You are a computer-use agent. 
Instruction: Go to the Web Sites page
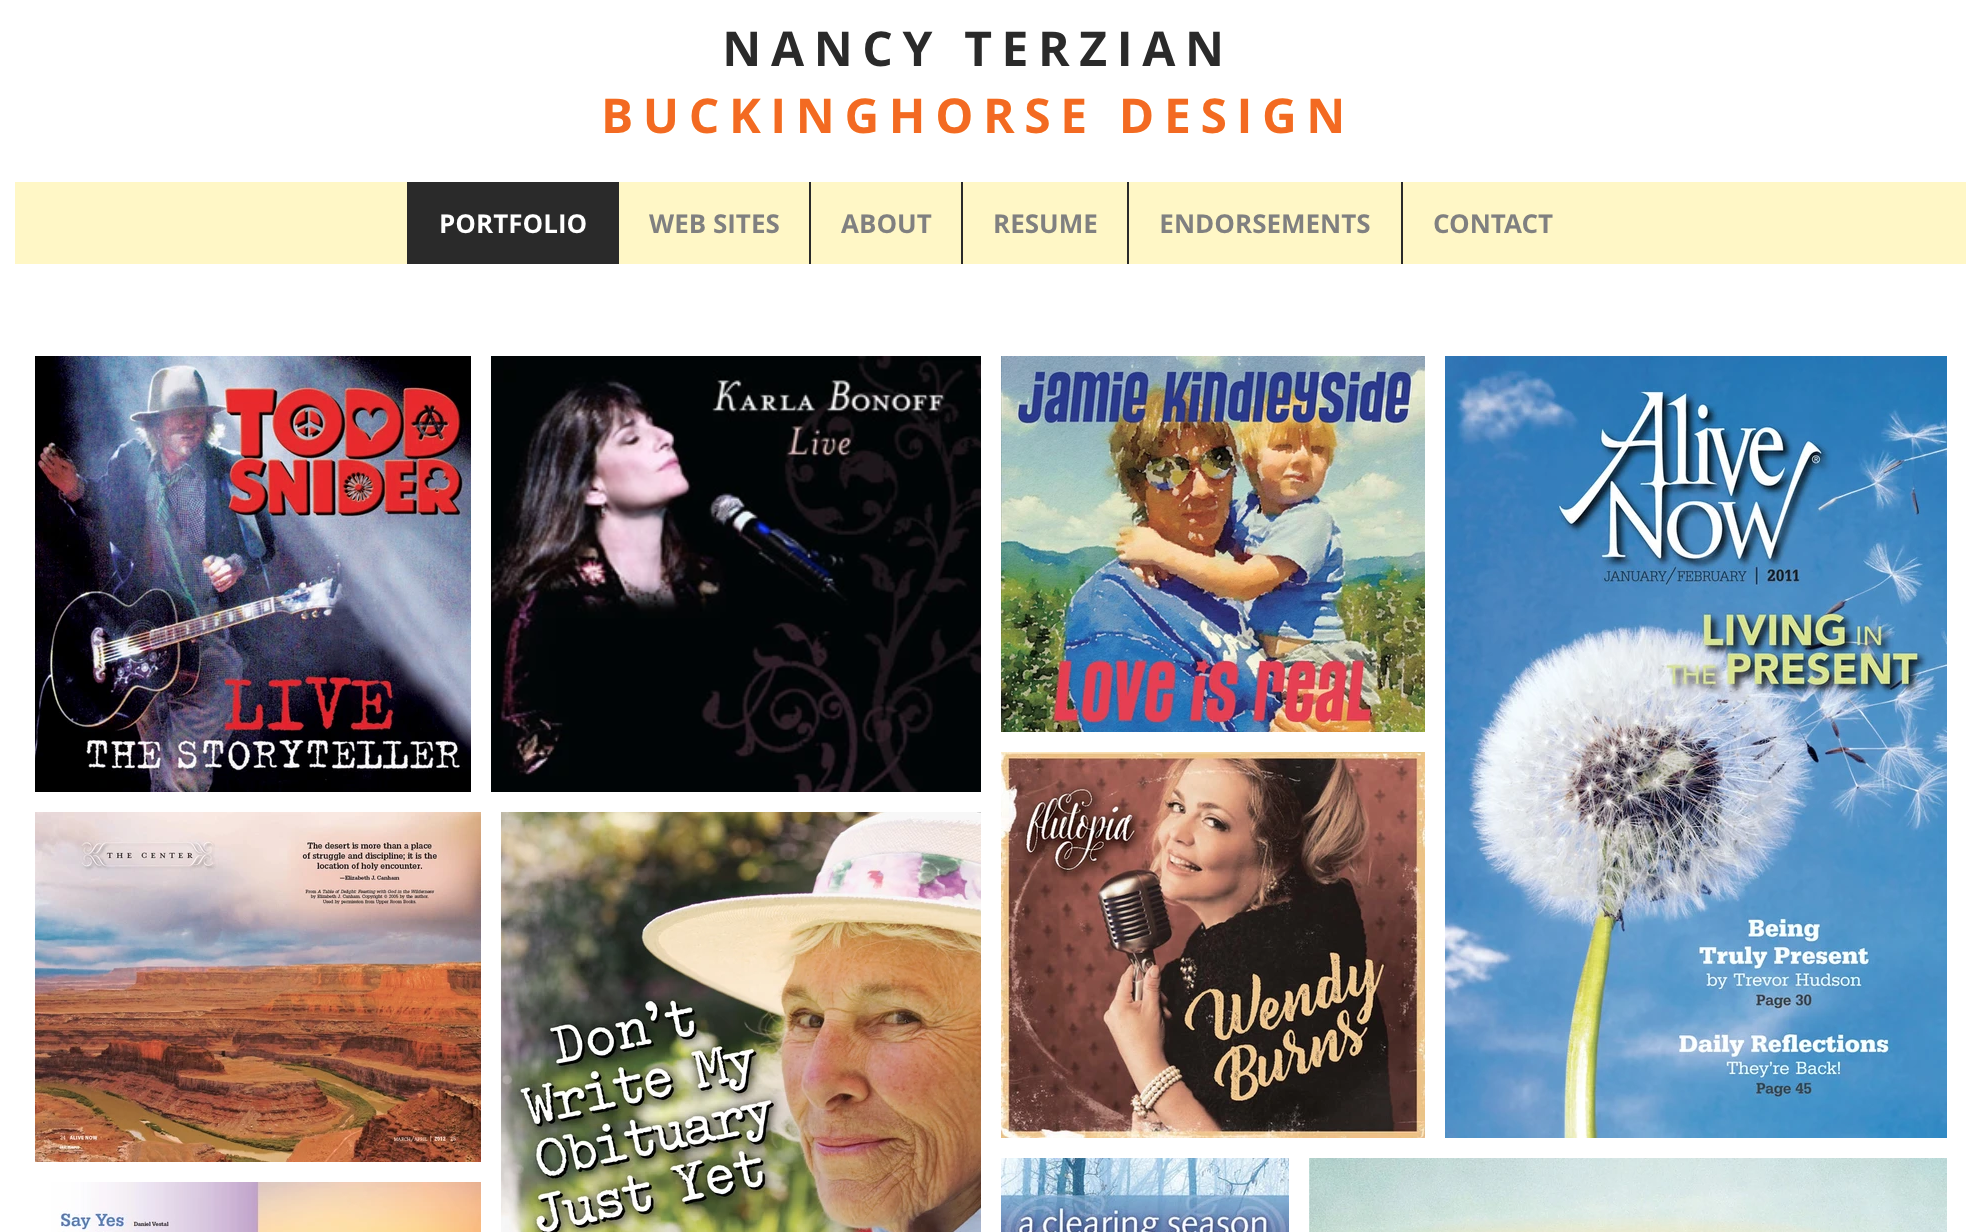714,223
